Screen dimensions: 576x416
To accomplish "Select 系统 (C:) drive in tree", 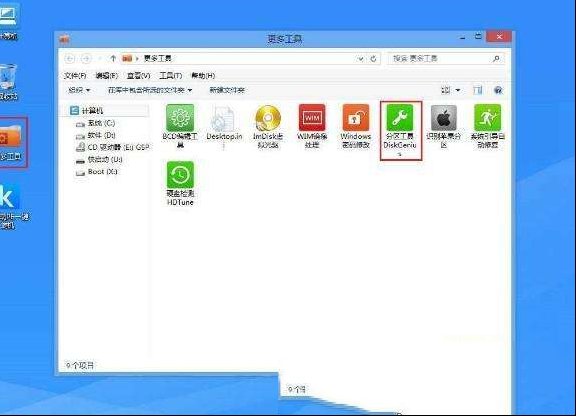I will coord(96,123).
